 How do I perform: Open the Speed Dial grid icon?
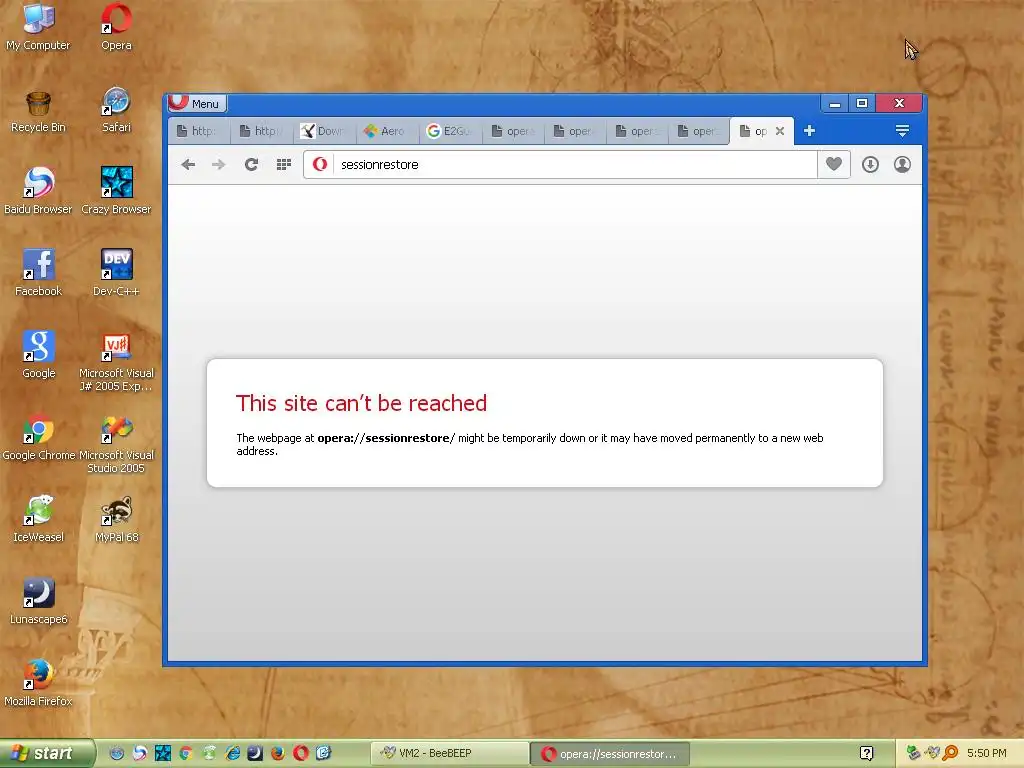283,165
